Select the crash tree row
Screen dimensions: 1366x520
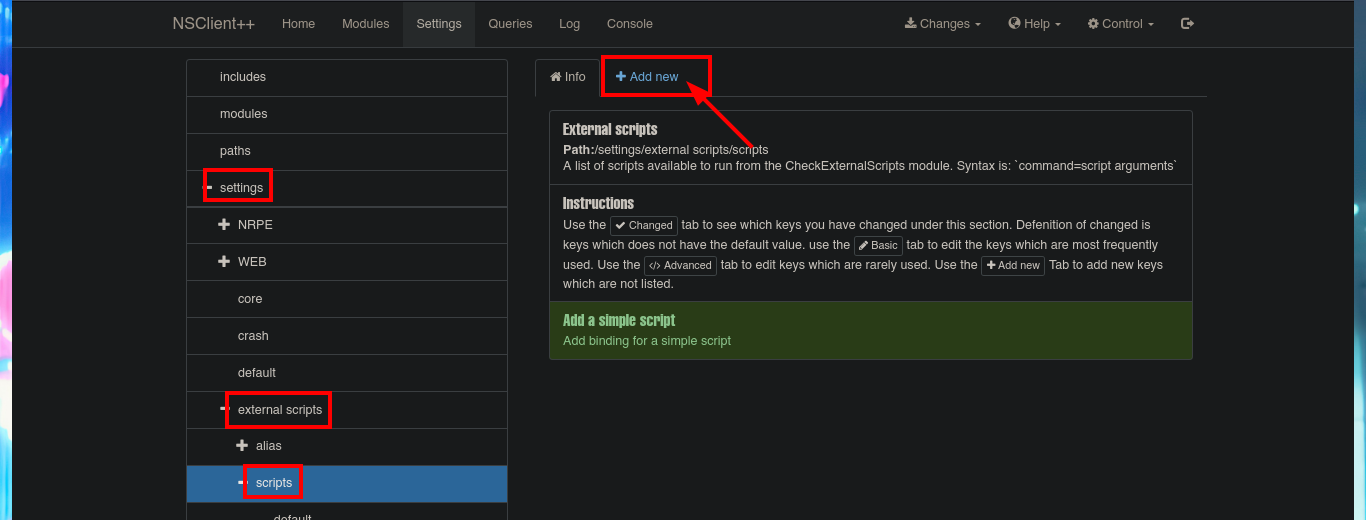click(347, 336)
